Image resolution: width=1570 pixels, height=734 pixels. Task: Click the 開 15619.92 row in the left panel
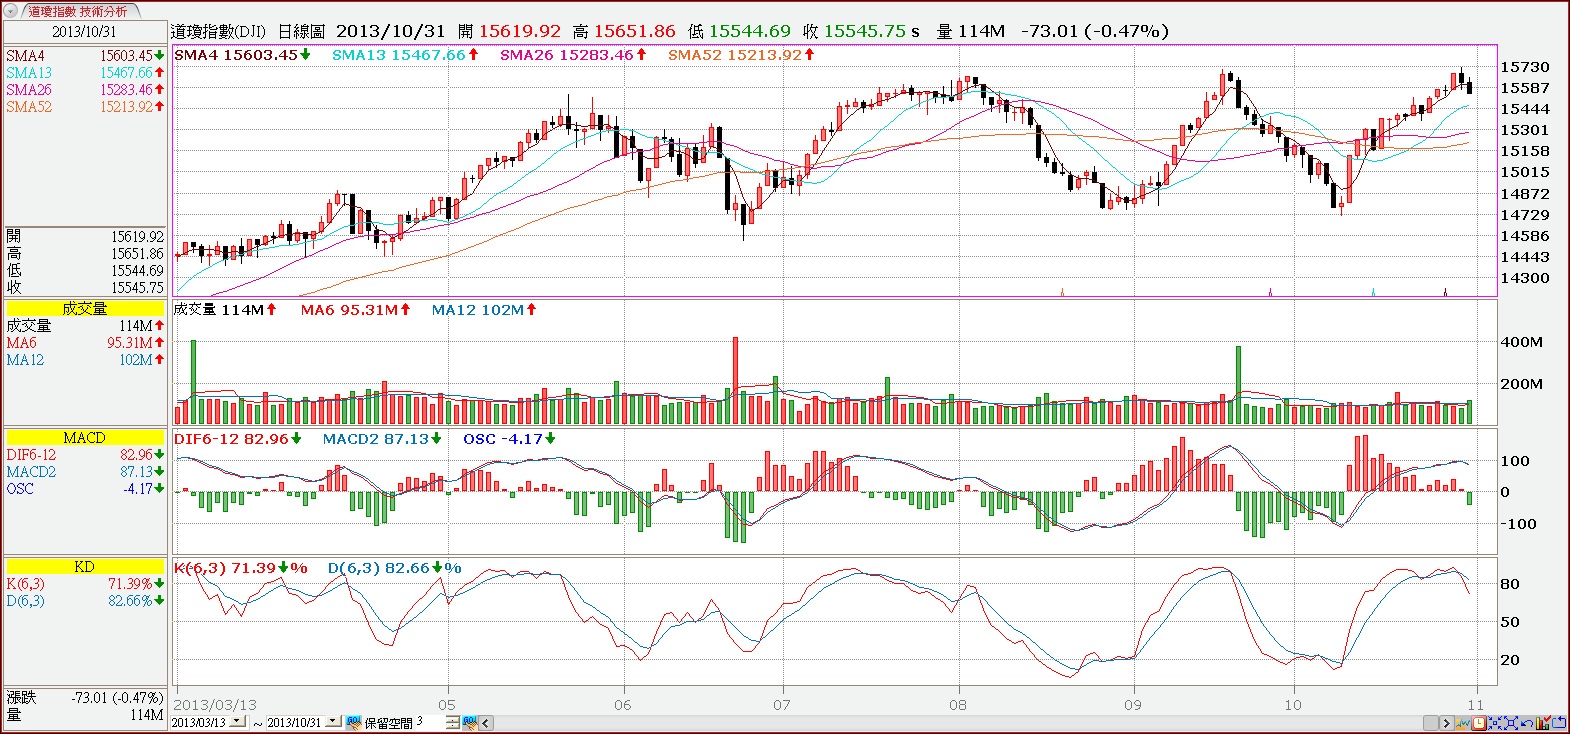click(84, 237)
